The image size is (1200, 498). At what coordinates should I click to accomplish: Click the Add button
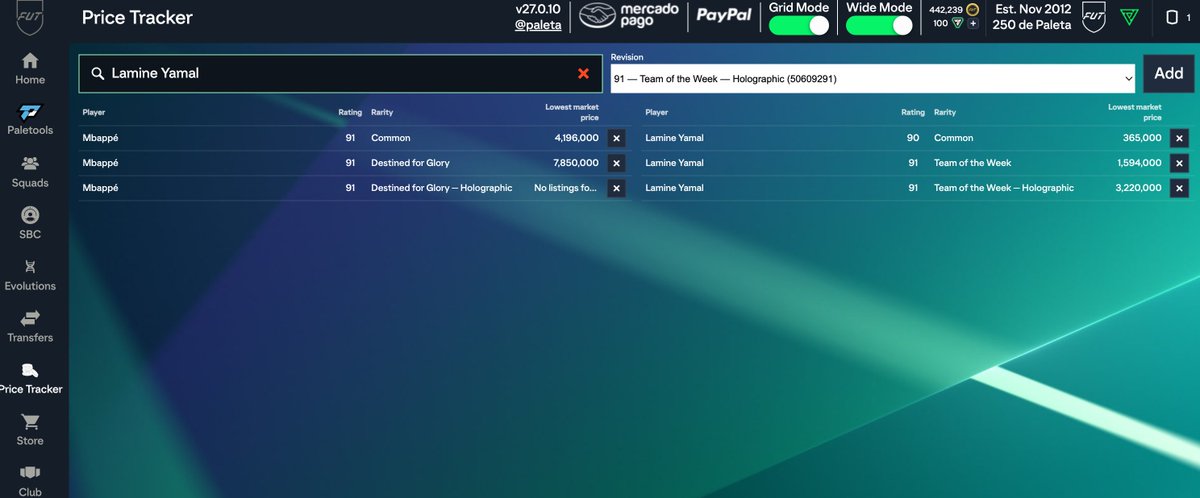[1168, 74]
